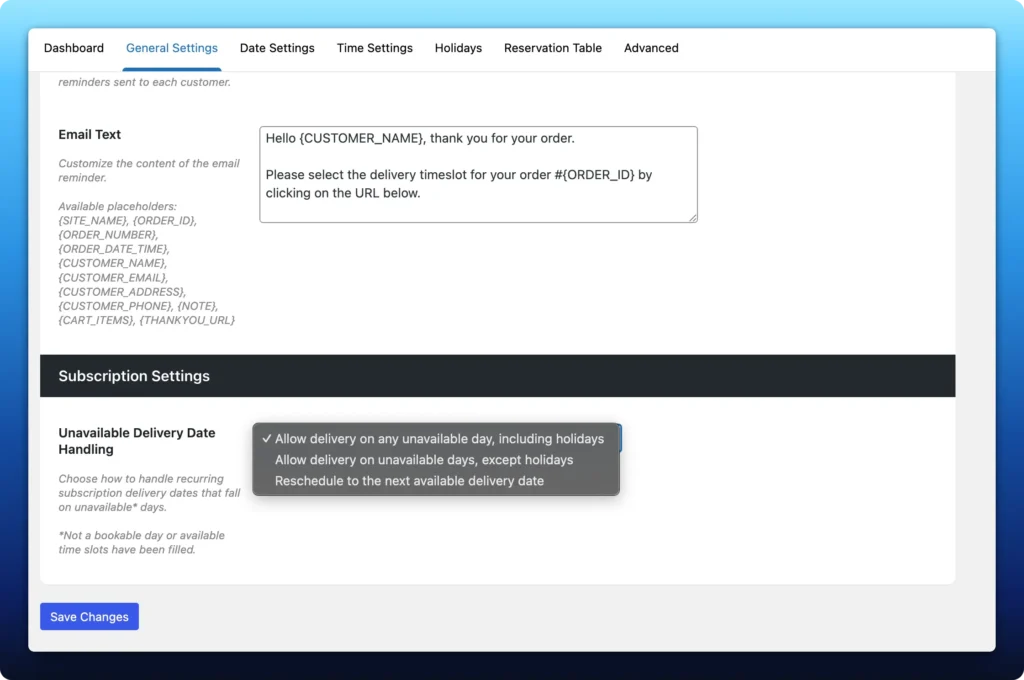Screen dimensions: 1024x680
Task: Click the Subscription Settings section header
Action: pyautogui.click(x=134, y=376)
